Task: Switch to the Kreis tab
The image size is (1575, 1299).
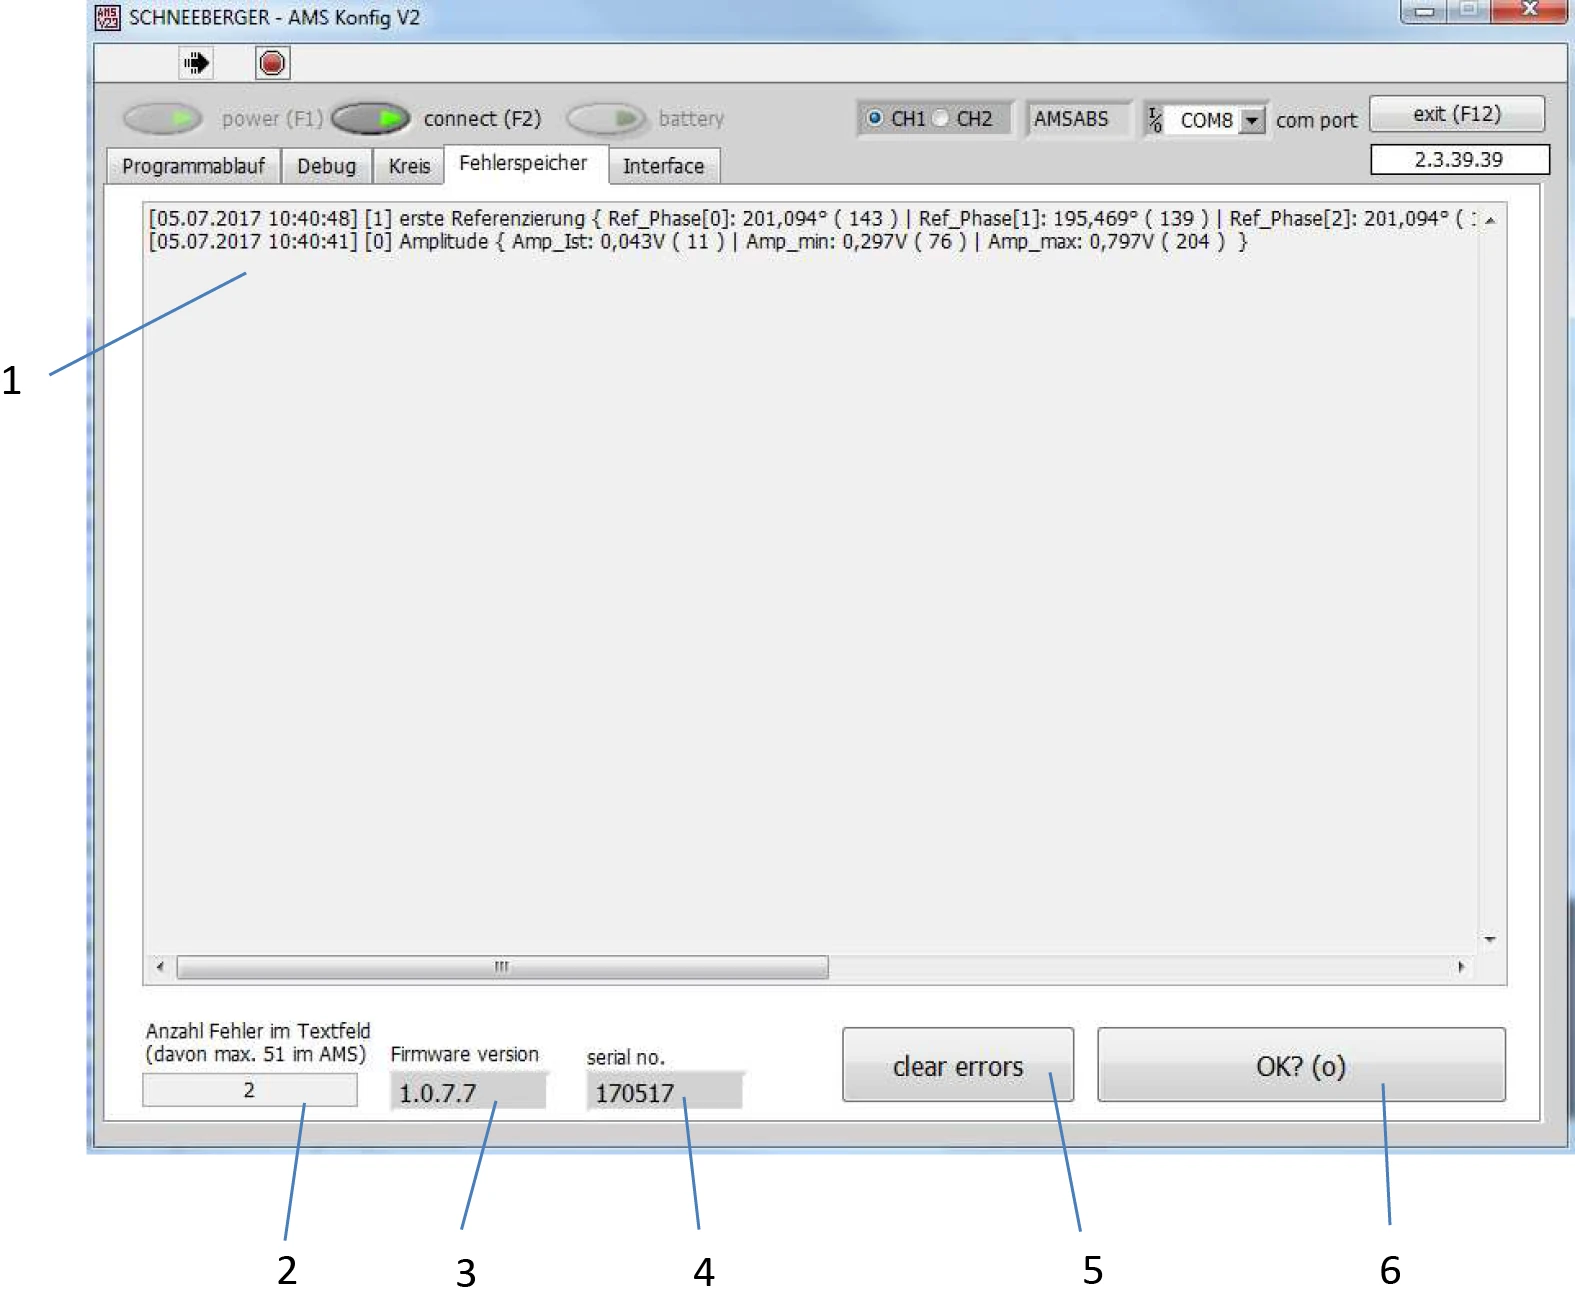Action: click(x=409, y=166)
